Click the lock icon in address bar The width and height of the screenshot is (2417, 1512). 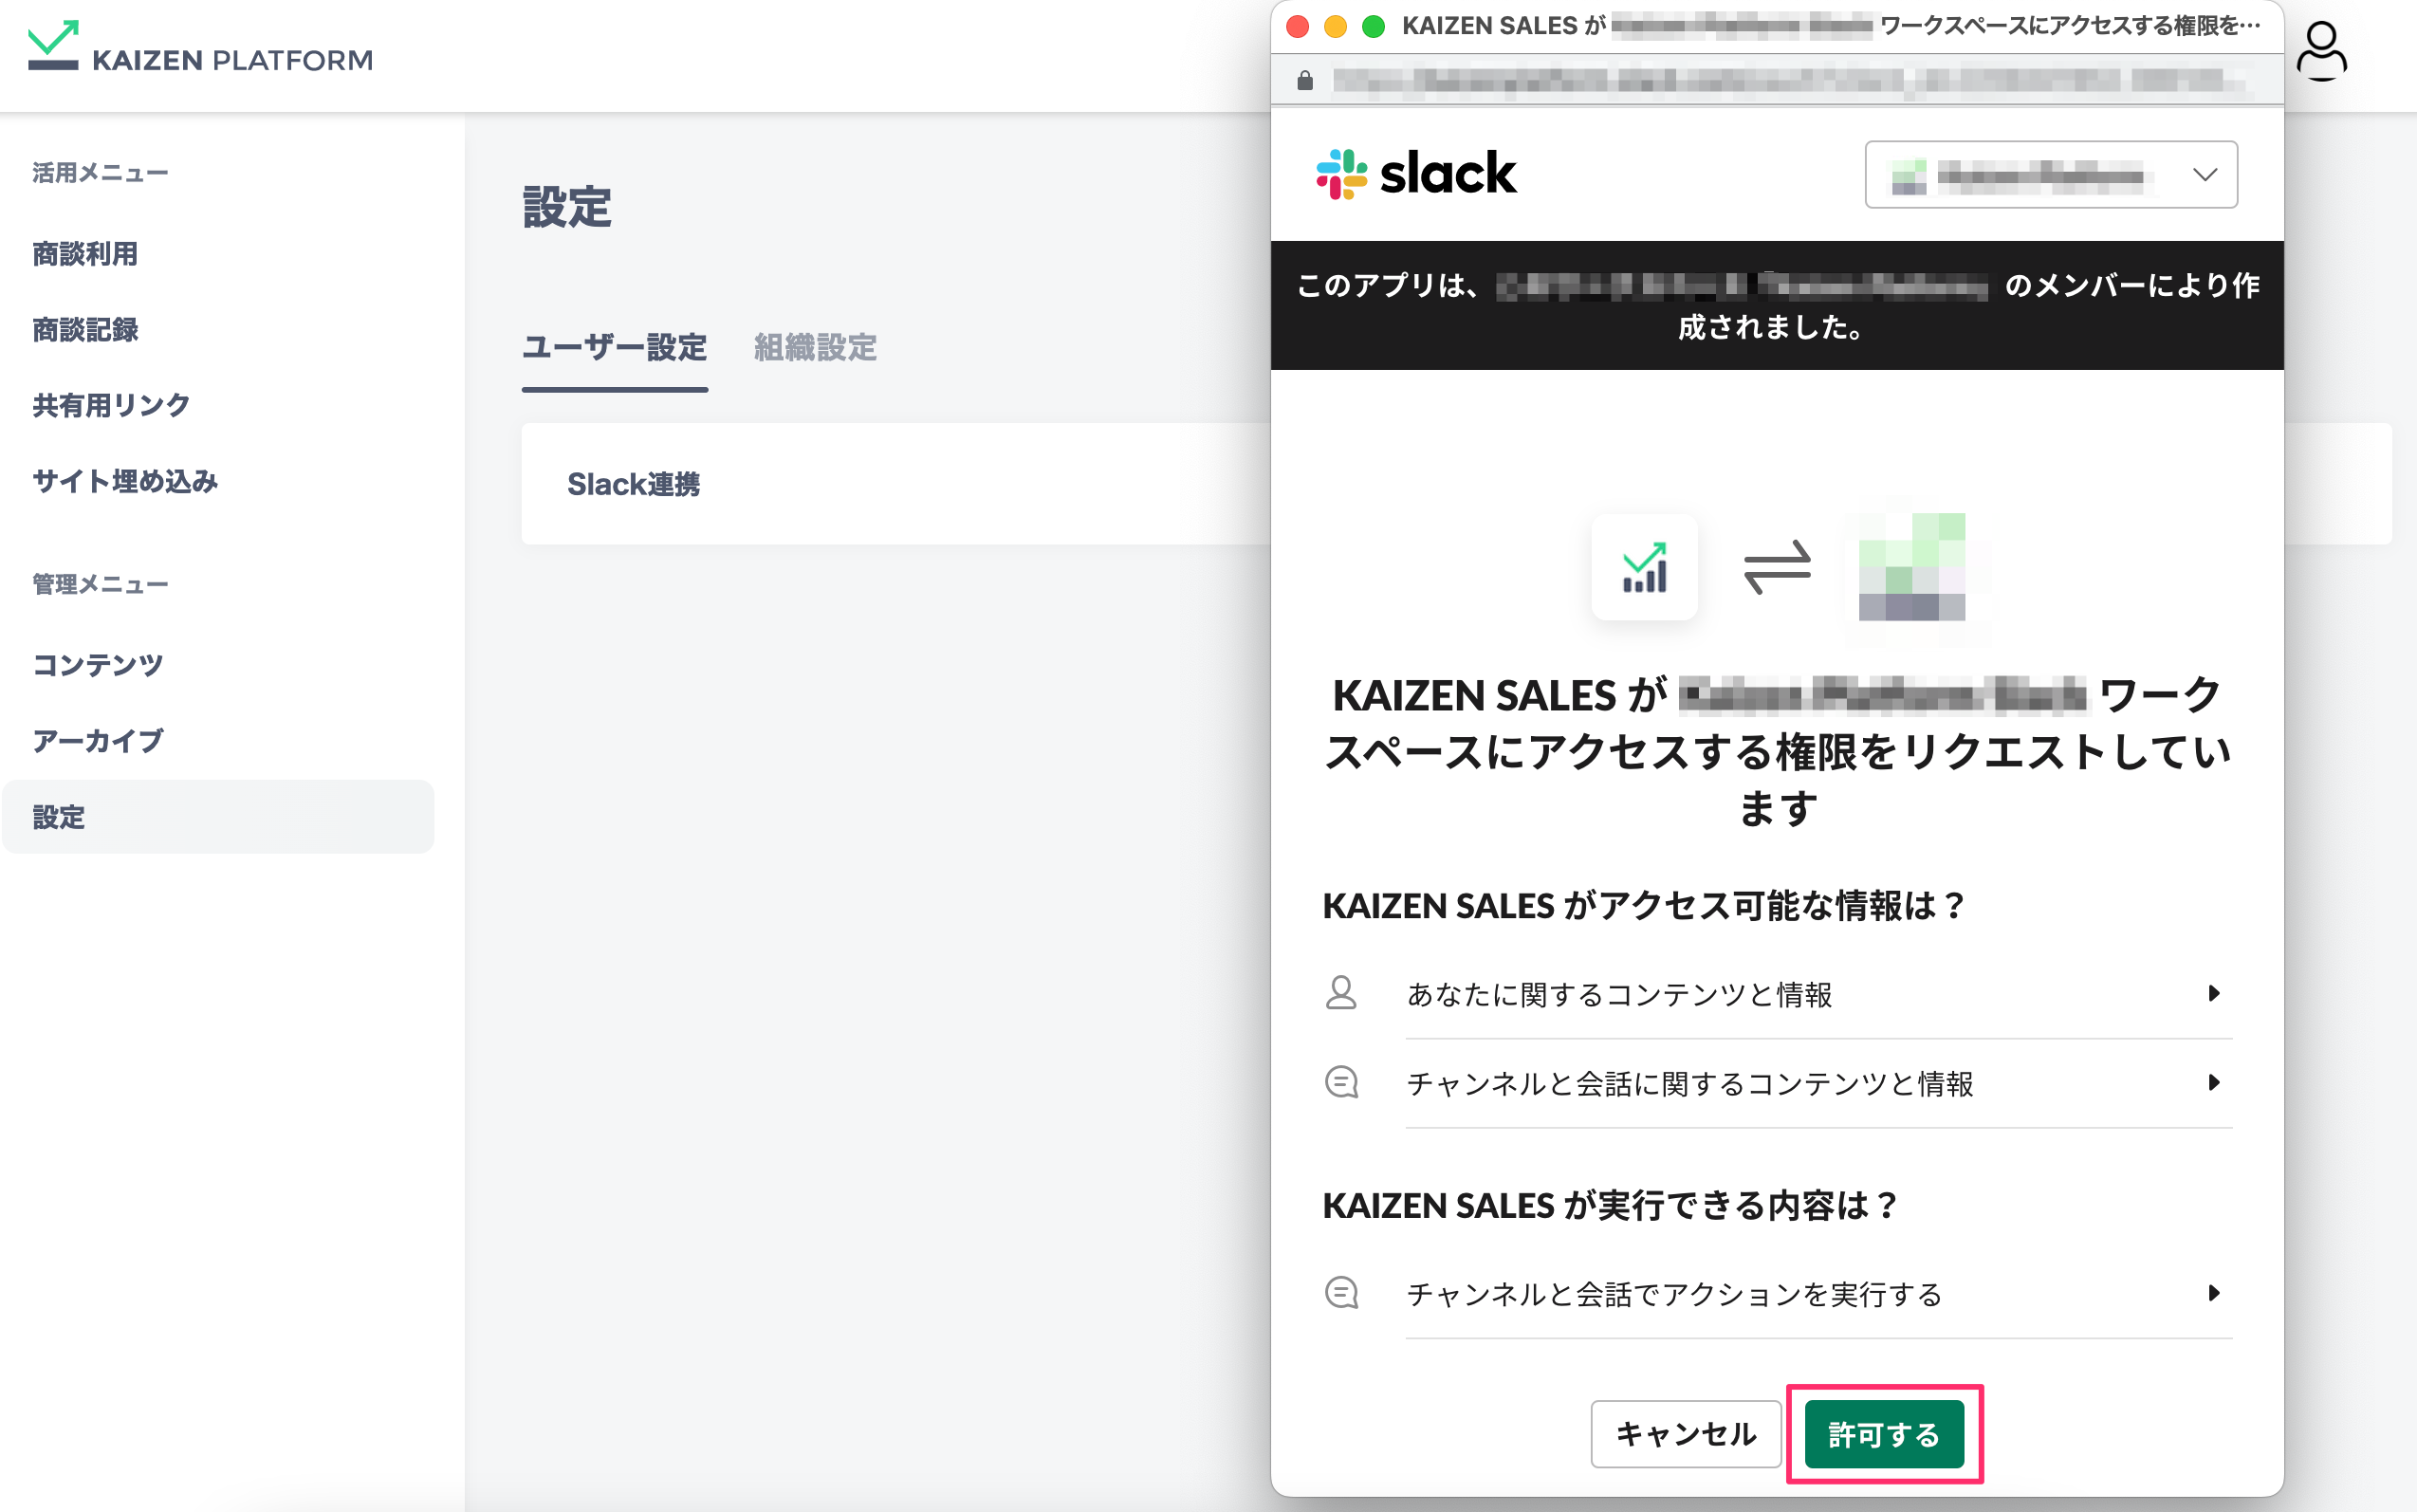[x=1304, y=80]
